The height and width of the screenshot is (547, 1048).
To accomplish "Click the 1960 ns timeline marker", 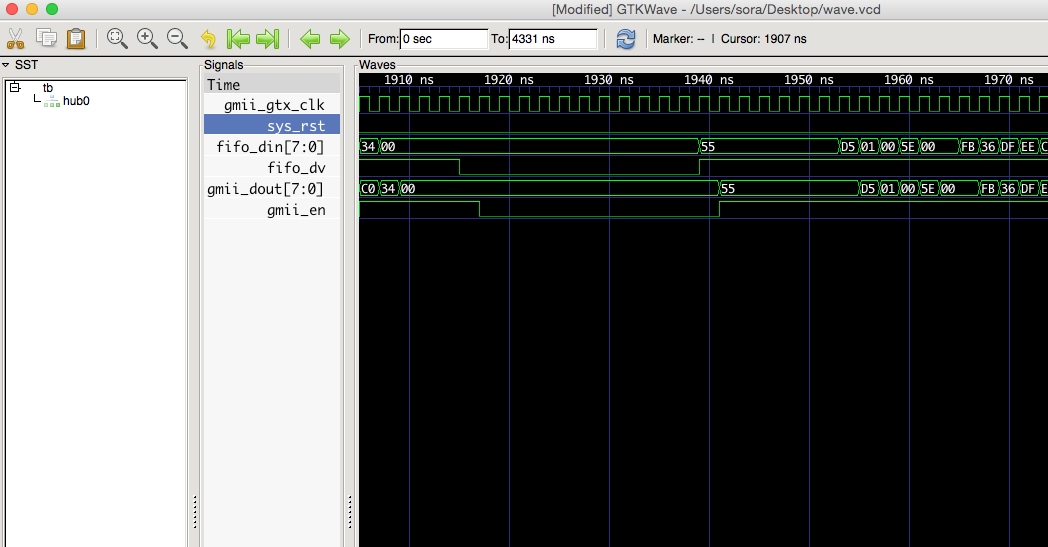I will pos(909,80).
